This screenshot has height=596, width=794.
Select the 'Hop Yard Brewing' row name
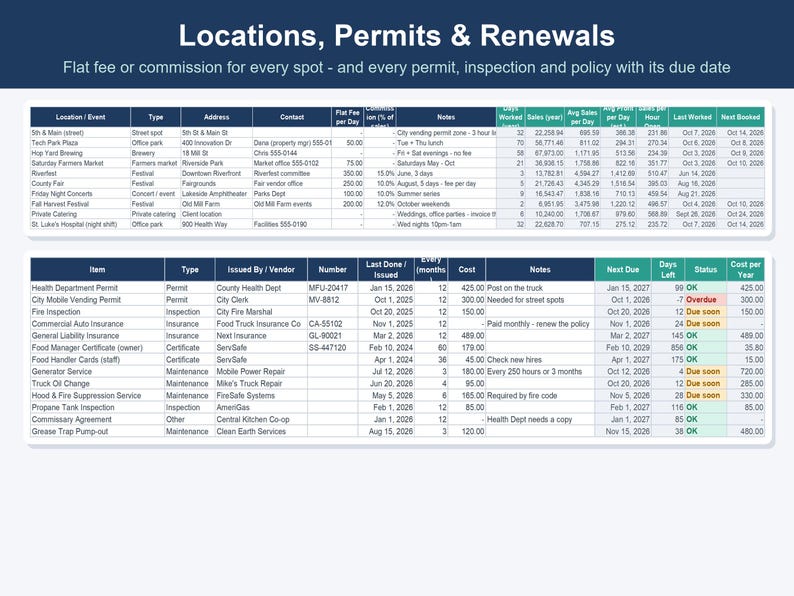click(80, 153)
